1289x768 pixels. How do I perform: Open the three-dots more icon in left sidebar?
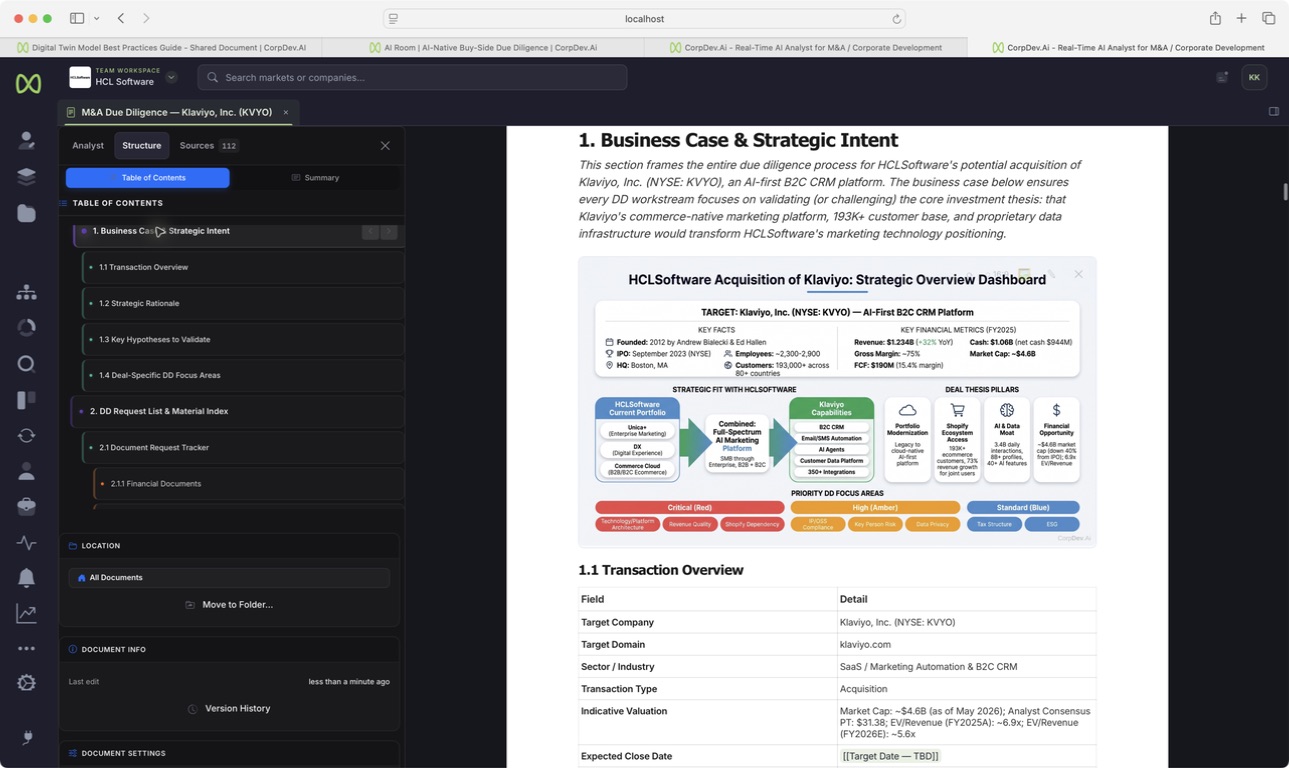[x=27, y=649]
